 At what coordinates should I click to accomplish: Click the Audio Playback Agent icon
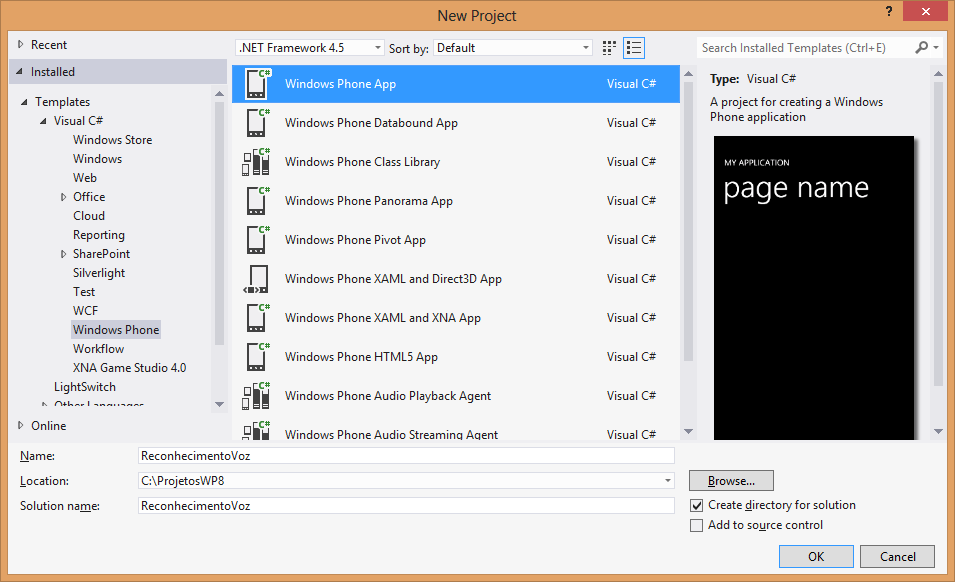point(256,396)
